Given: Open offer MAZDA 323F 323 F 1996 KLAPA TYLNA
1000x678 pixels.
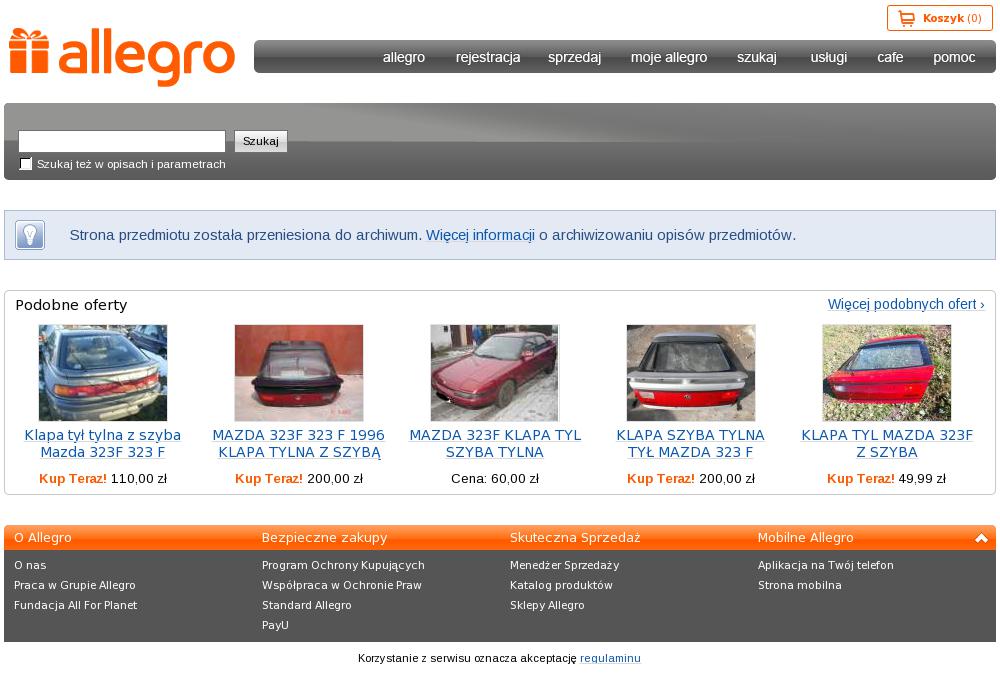Looking at the screenshot, I should coord(298,443).
